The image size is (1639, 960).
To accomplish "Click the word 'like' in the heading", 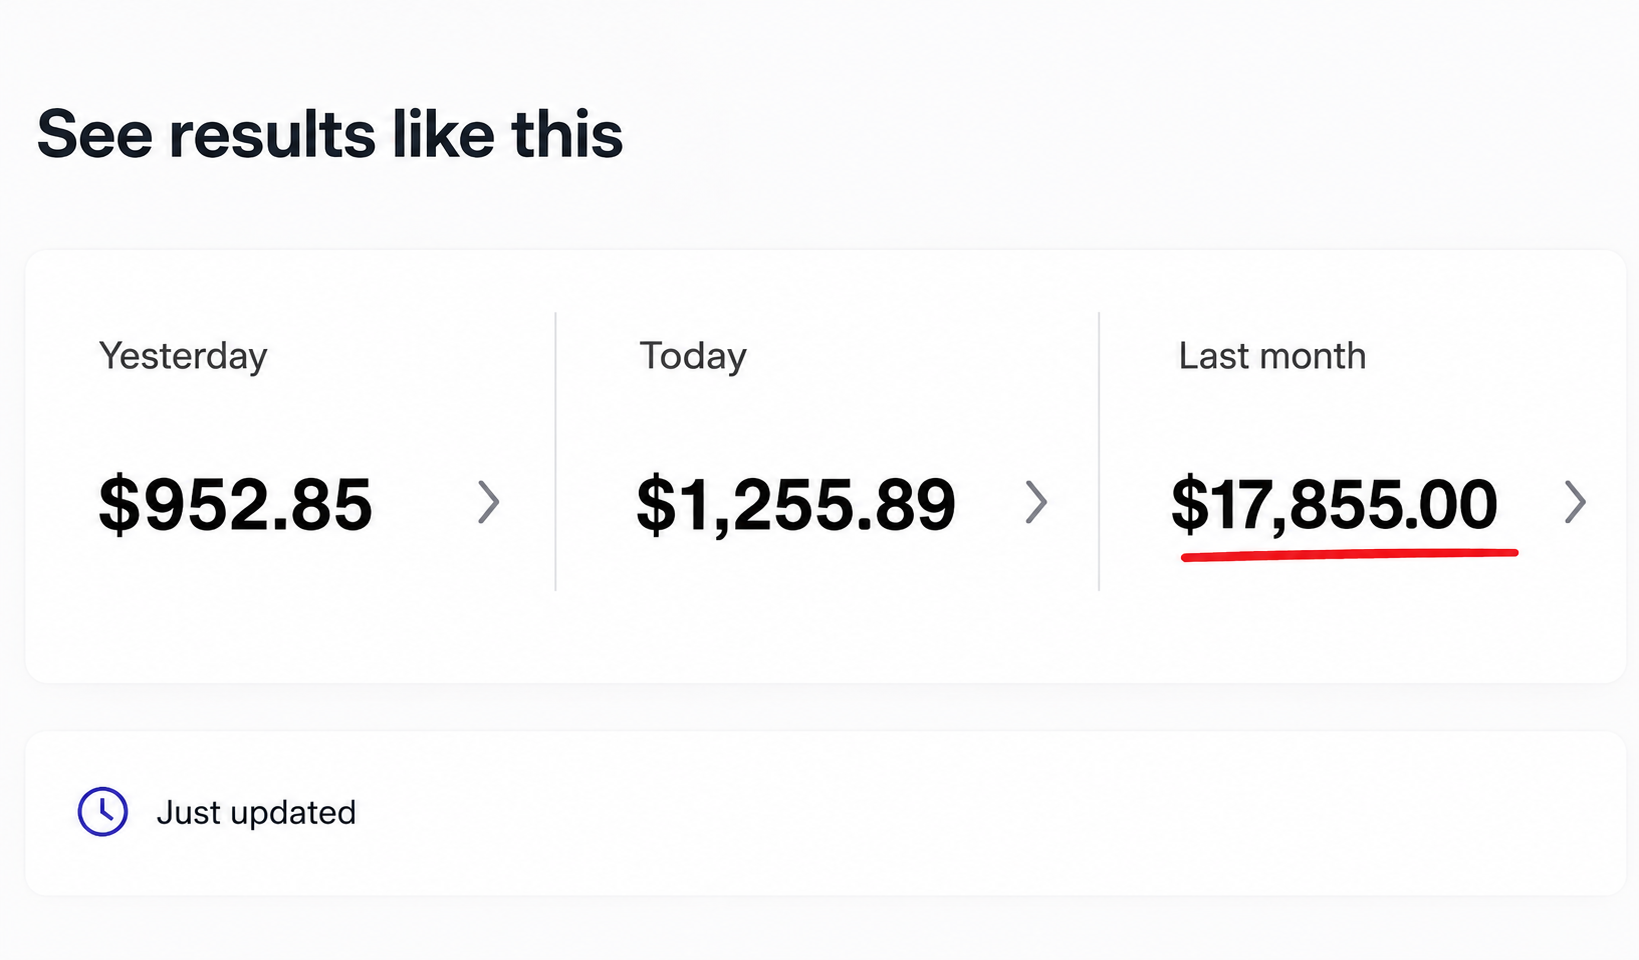I will click(443, 134).
